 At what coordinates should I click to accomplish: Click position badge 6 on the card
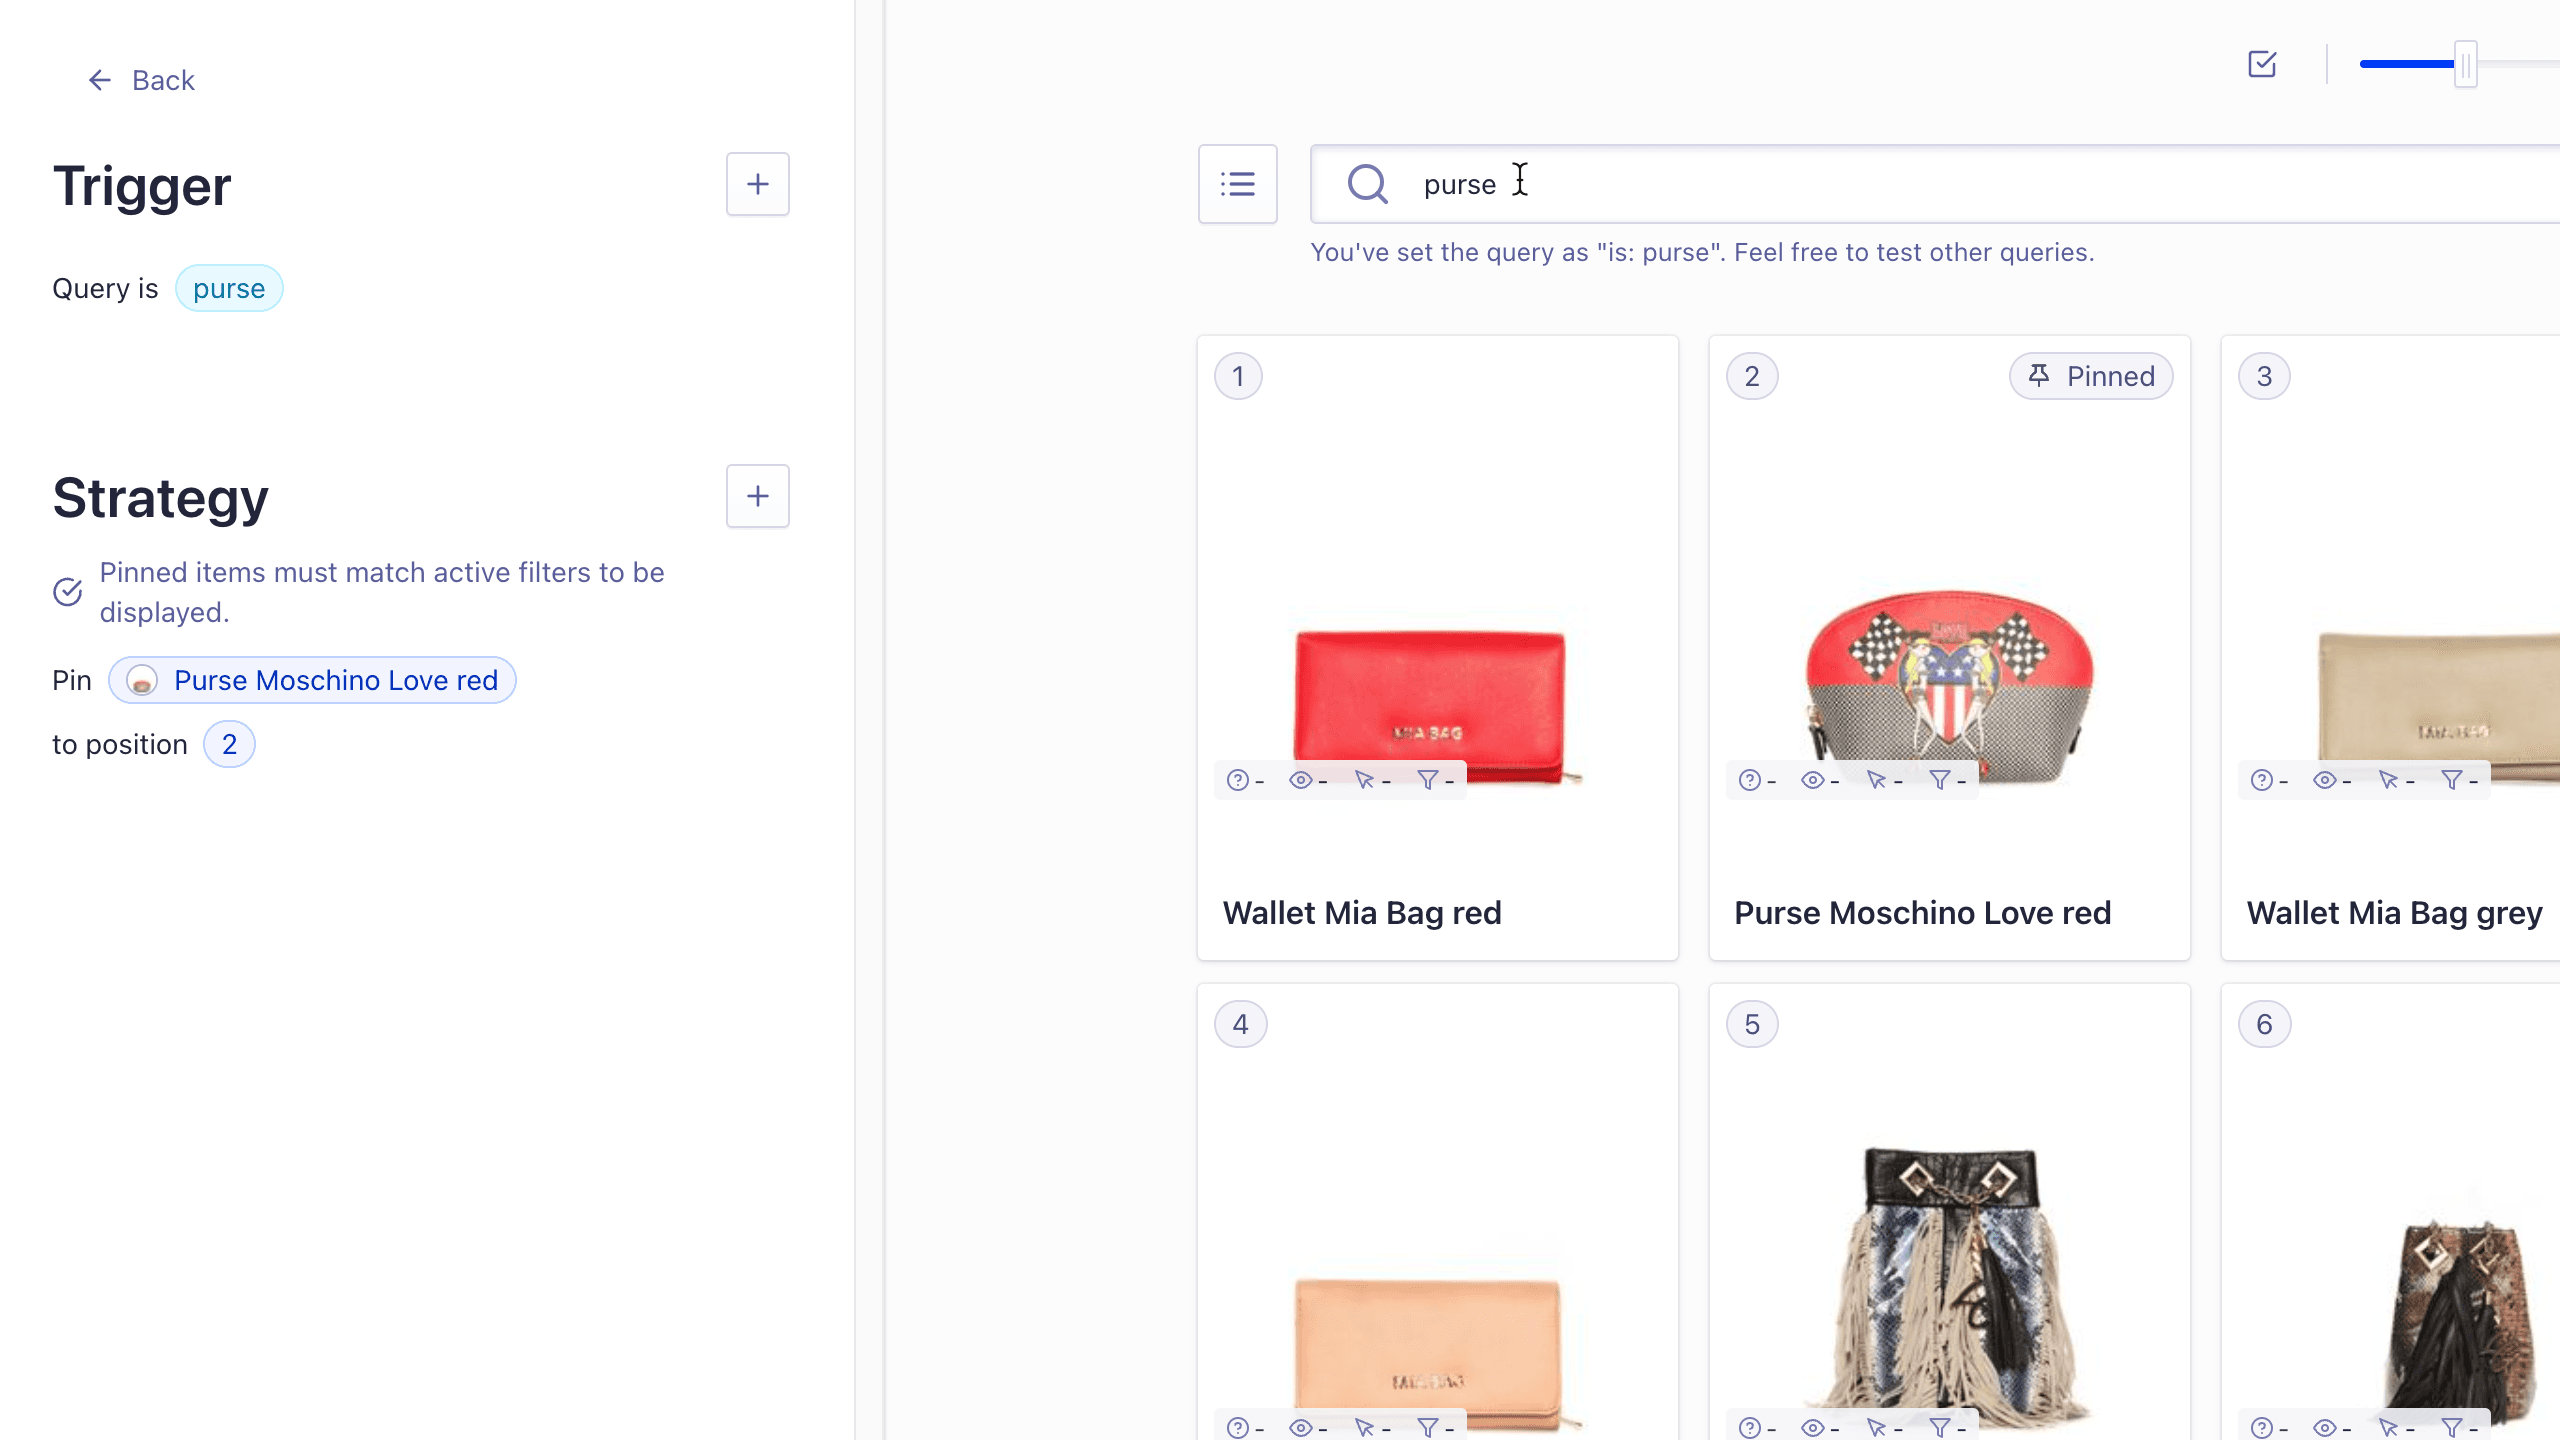click(x=2264, y=1024)
